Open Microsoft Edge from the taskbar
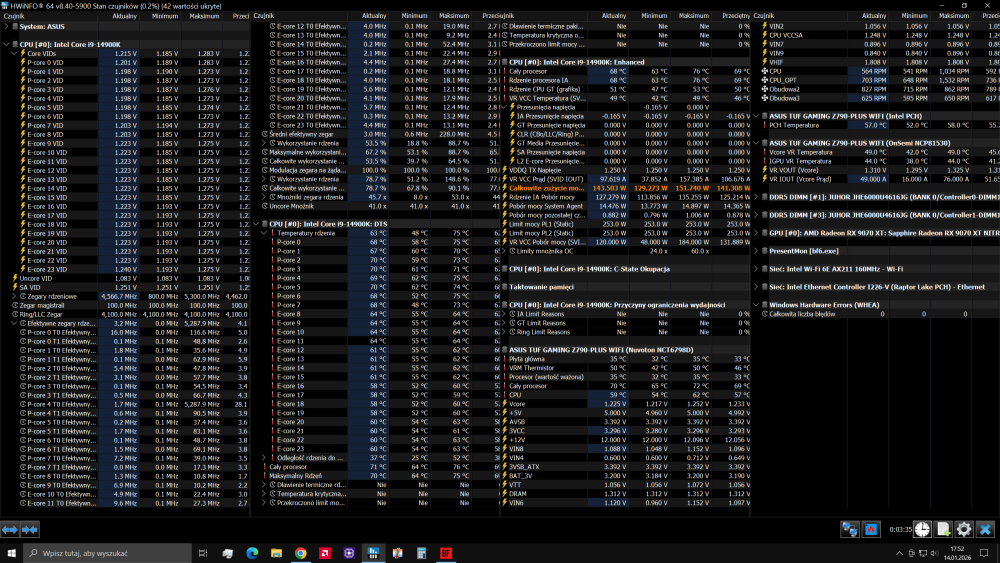1000x563 pixels. [253, 552]
